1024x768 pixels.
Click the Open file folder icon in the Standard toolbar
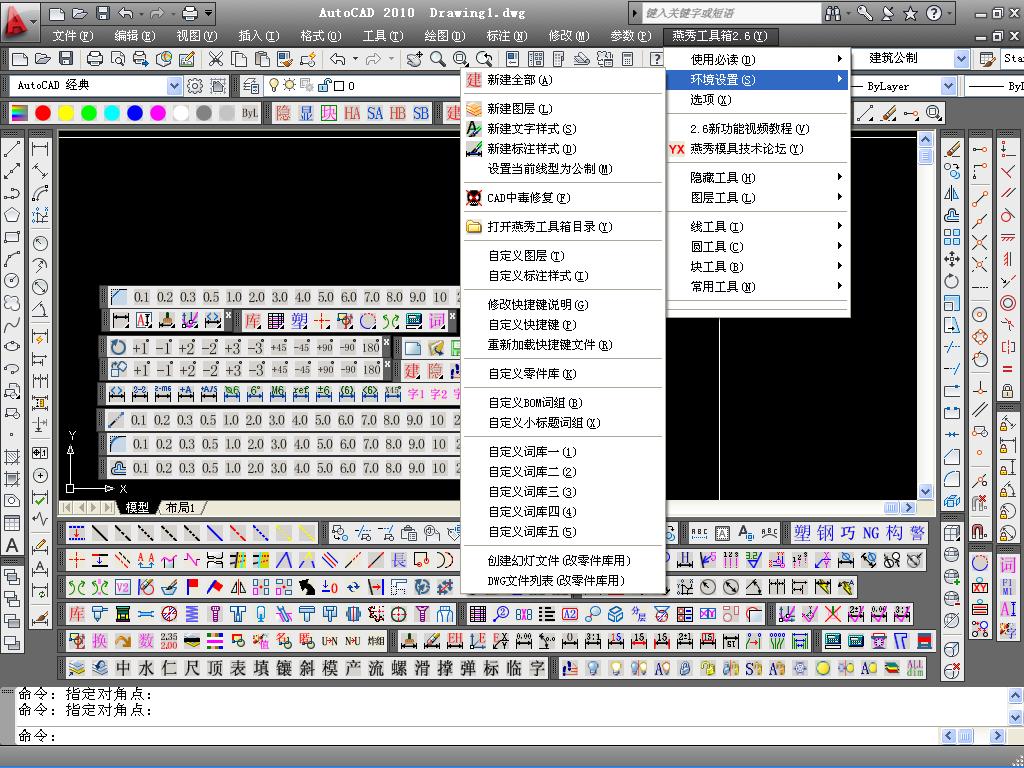[x=42, y=59]
